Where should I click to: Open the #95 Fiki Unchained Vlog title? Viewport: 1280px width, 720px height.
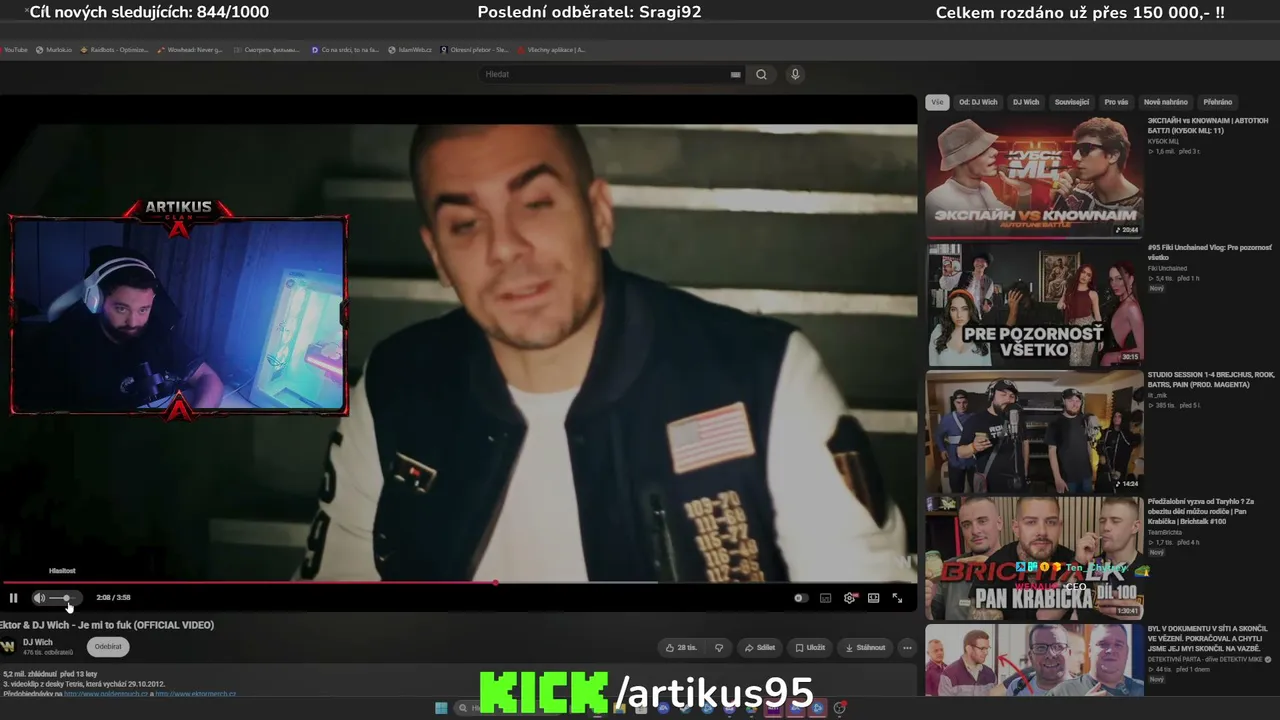click(1210, 252)
